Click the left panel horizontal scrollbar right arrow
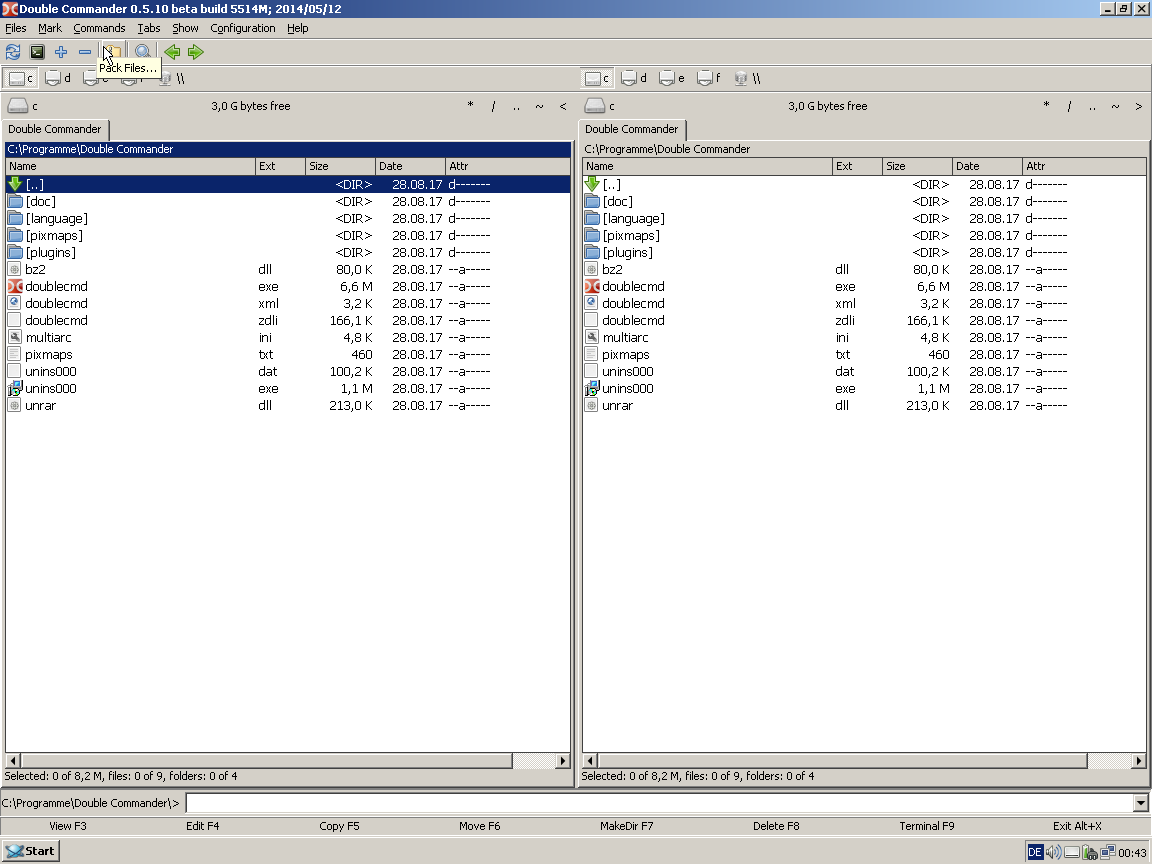 tap(563, 761)
